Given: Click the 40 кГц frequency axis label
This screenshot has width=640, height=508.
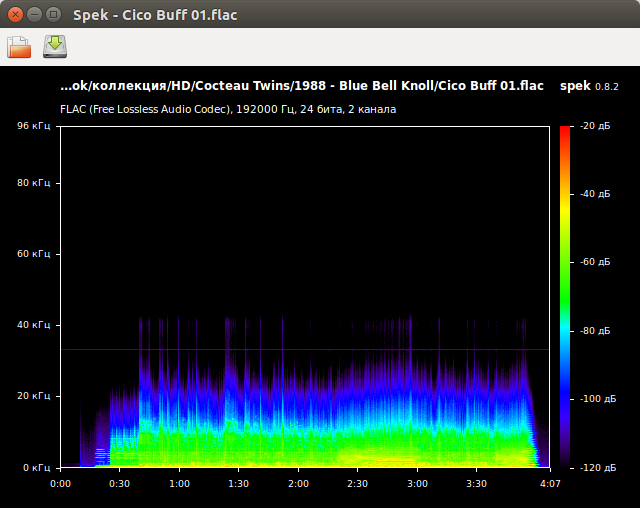Looking at the screenshot, I should [x=33, y=325].
